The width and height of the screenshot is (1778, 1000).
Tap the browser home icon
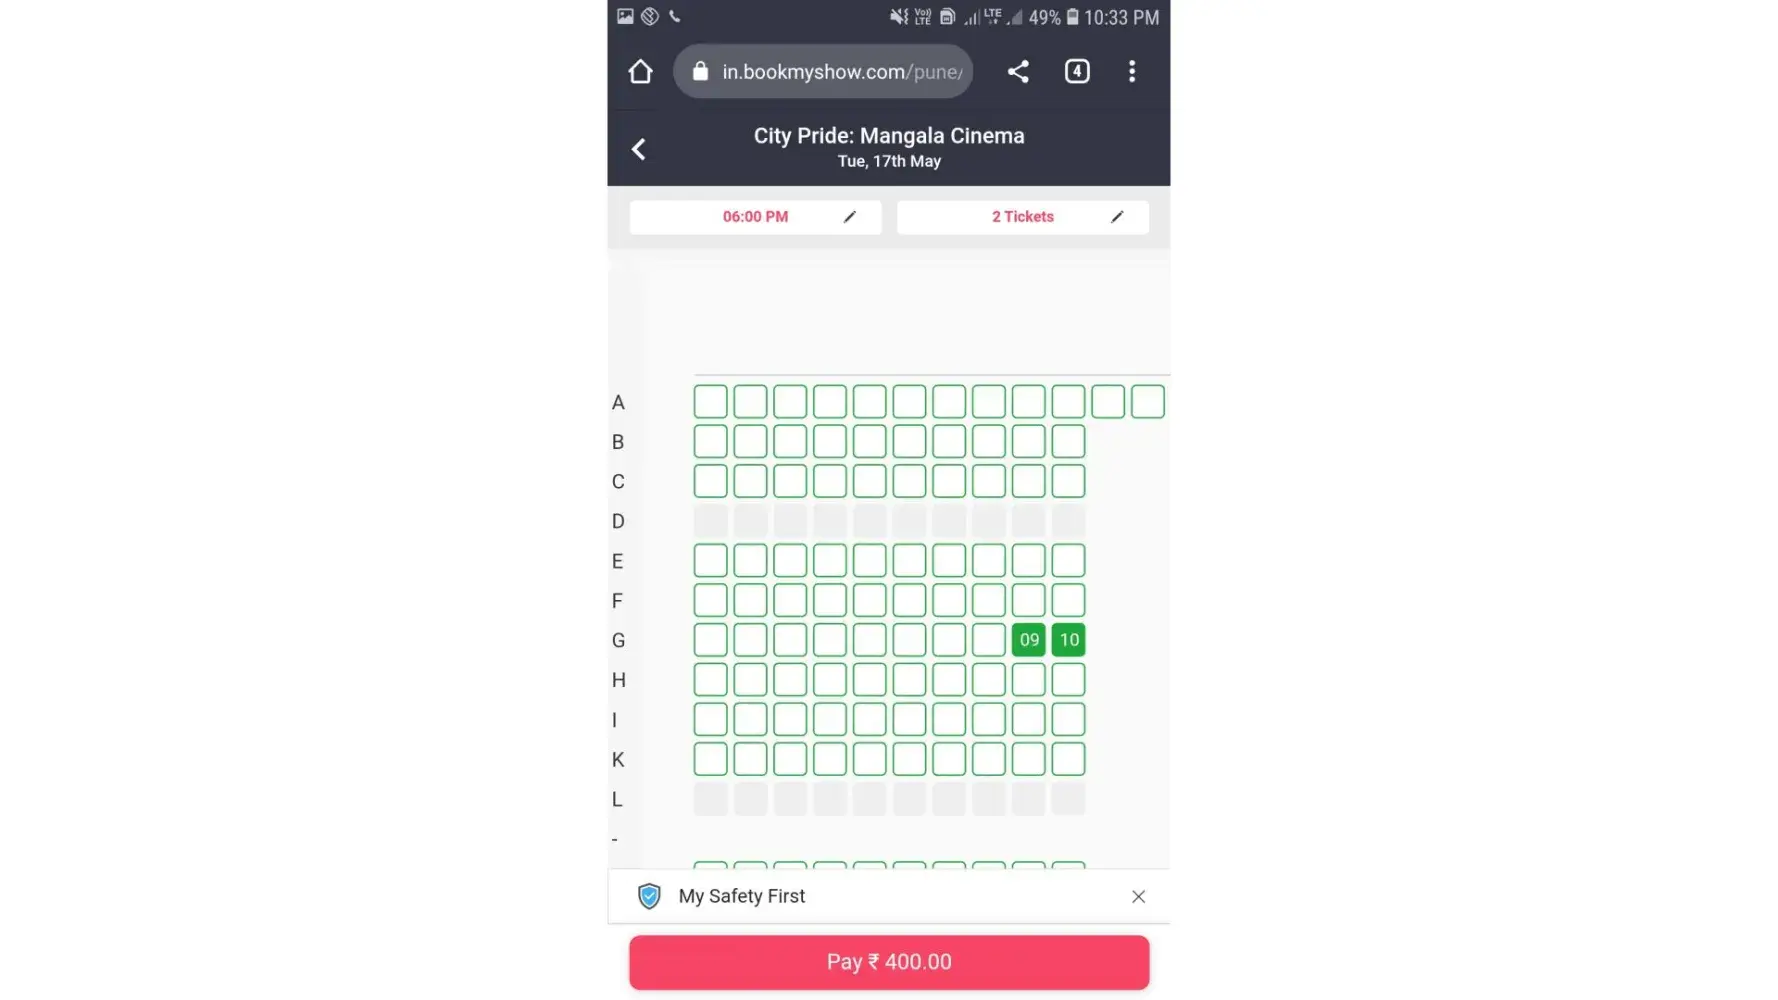(x=640, y=72)
